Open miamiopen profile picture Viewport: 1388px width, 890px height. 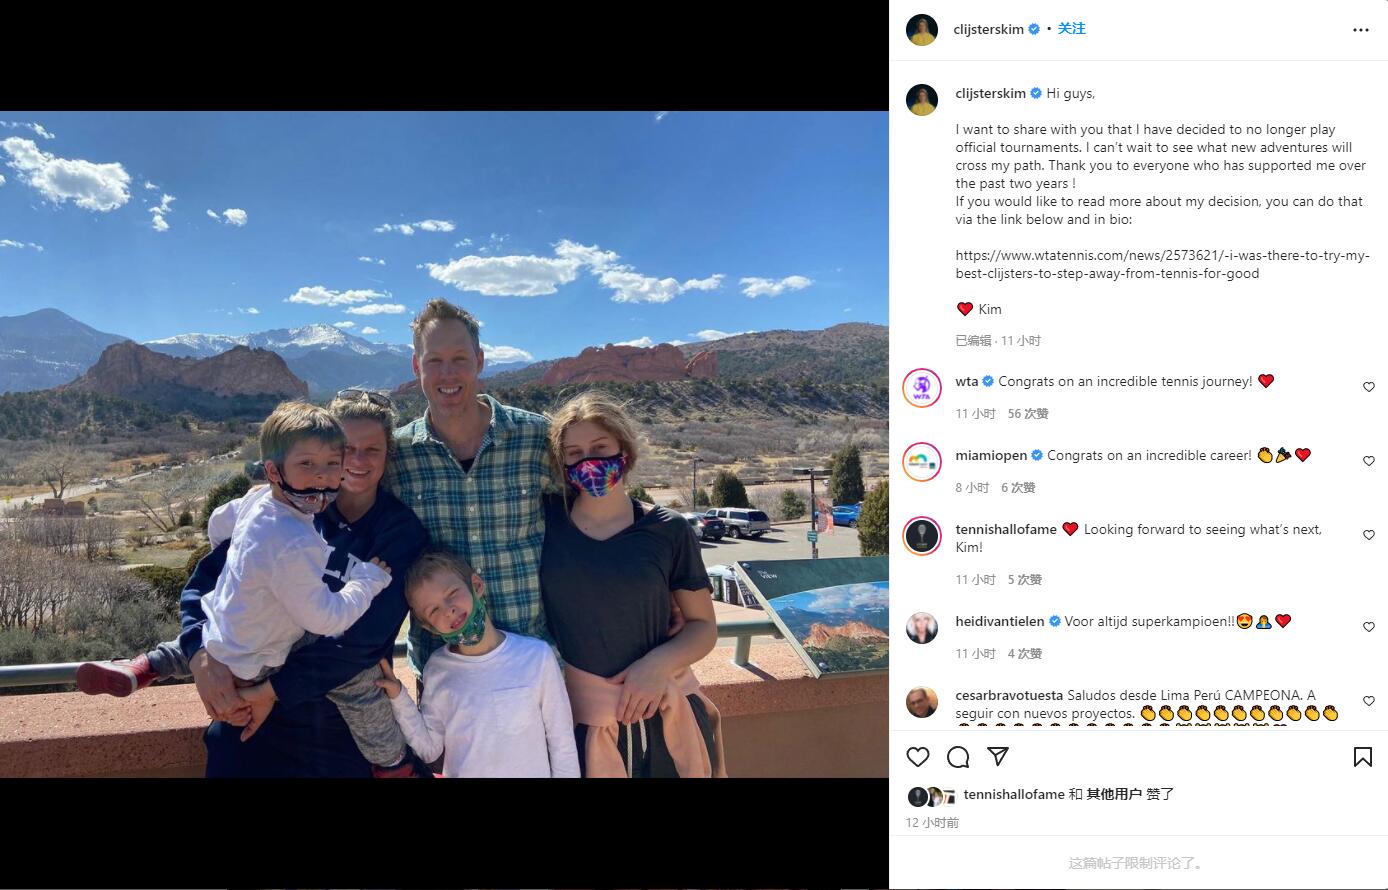(922, 461)
